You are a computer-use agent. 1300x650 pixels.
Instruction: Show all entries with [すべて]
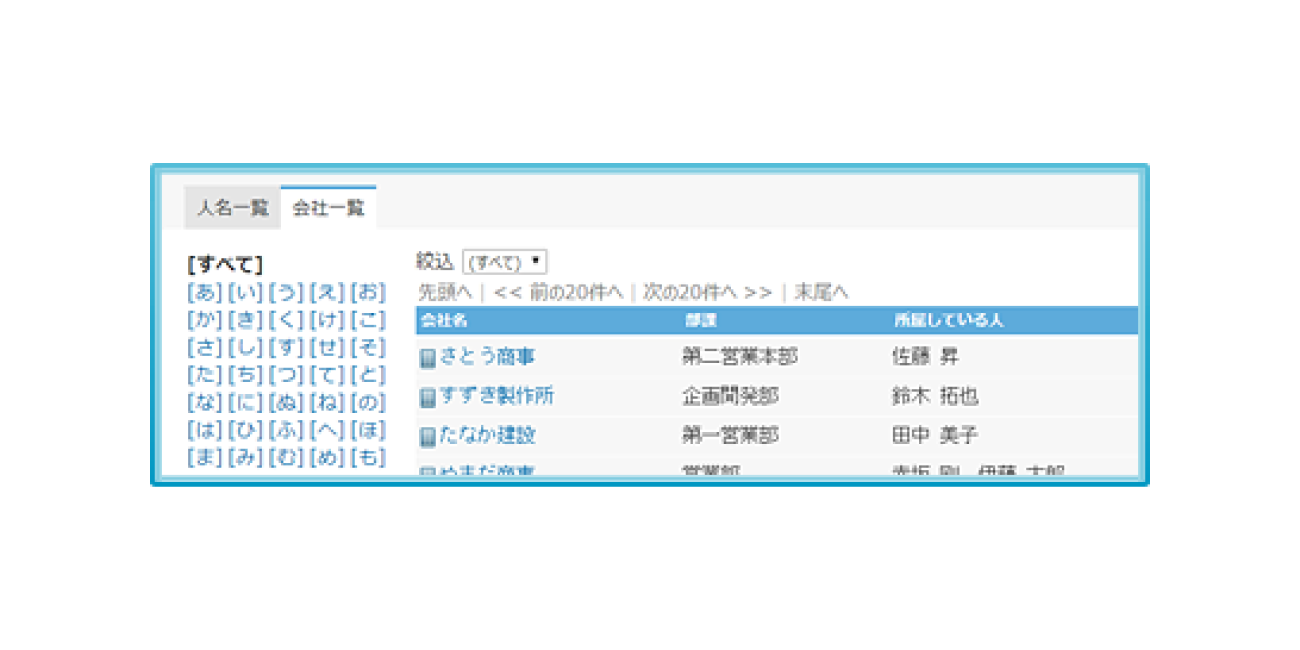[225, 265]
